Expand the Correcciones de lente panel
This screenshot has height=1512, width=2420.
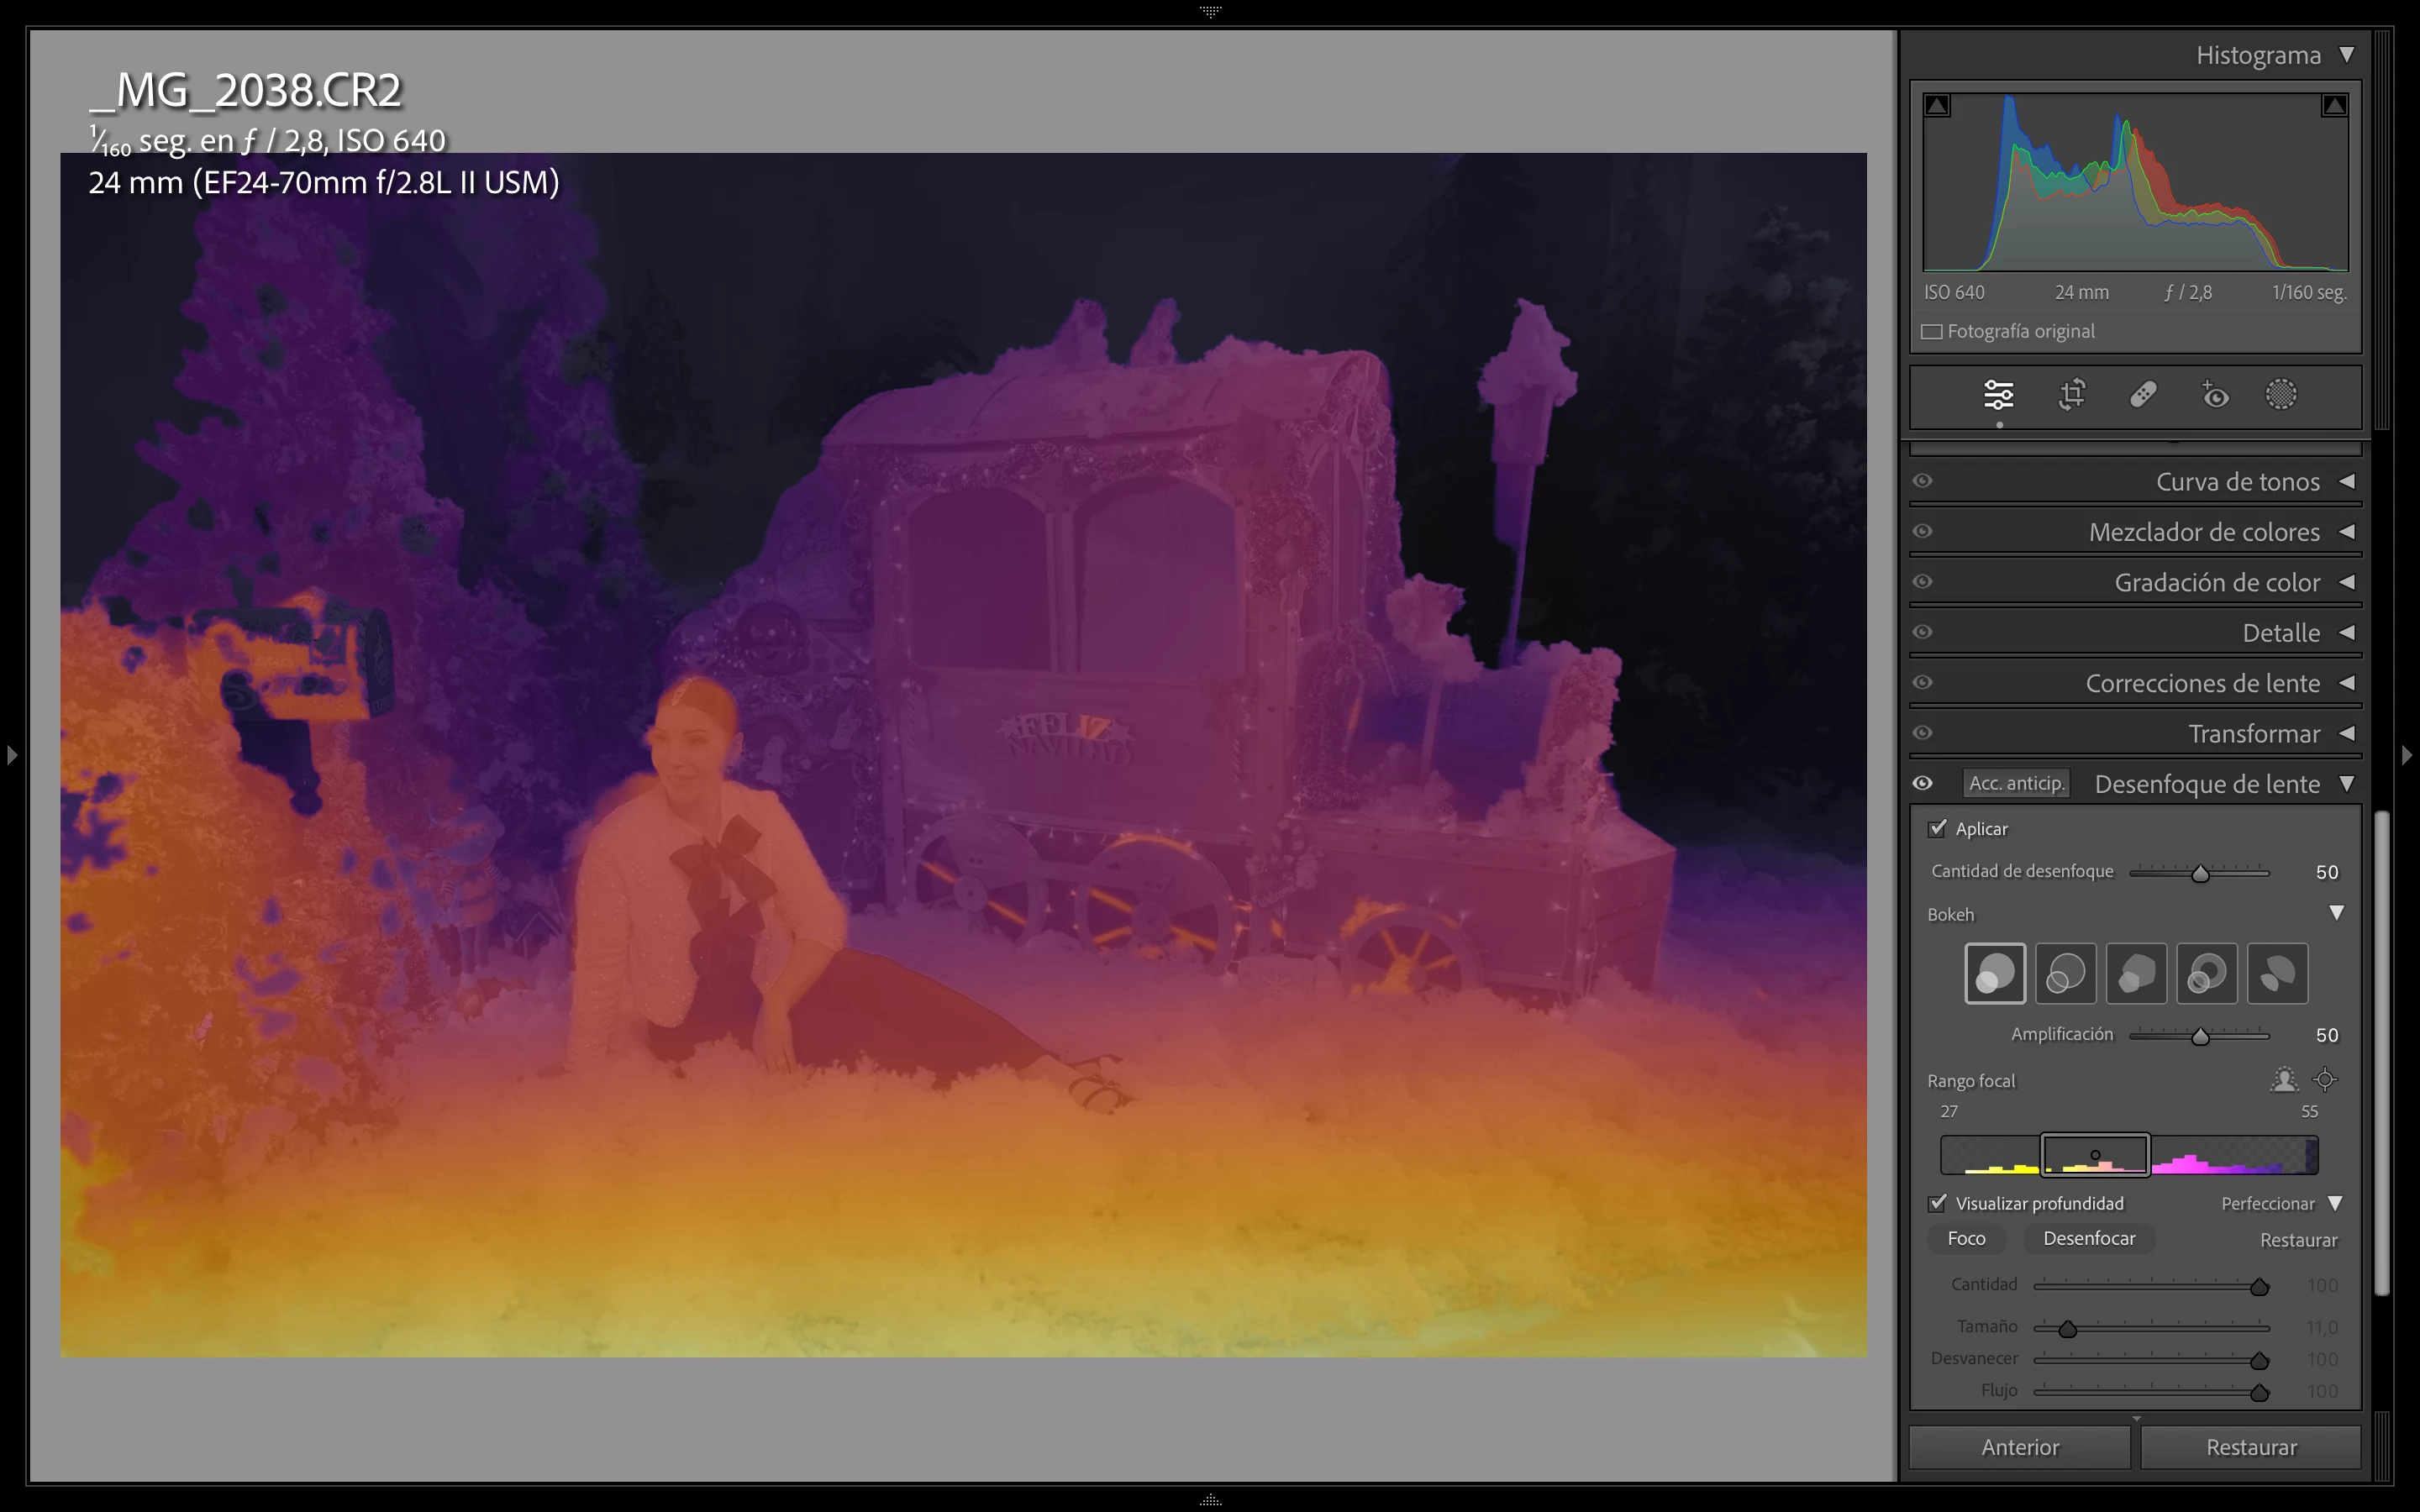click(2346, 683)
